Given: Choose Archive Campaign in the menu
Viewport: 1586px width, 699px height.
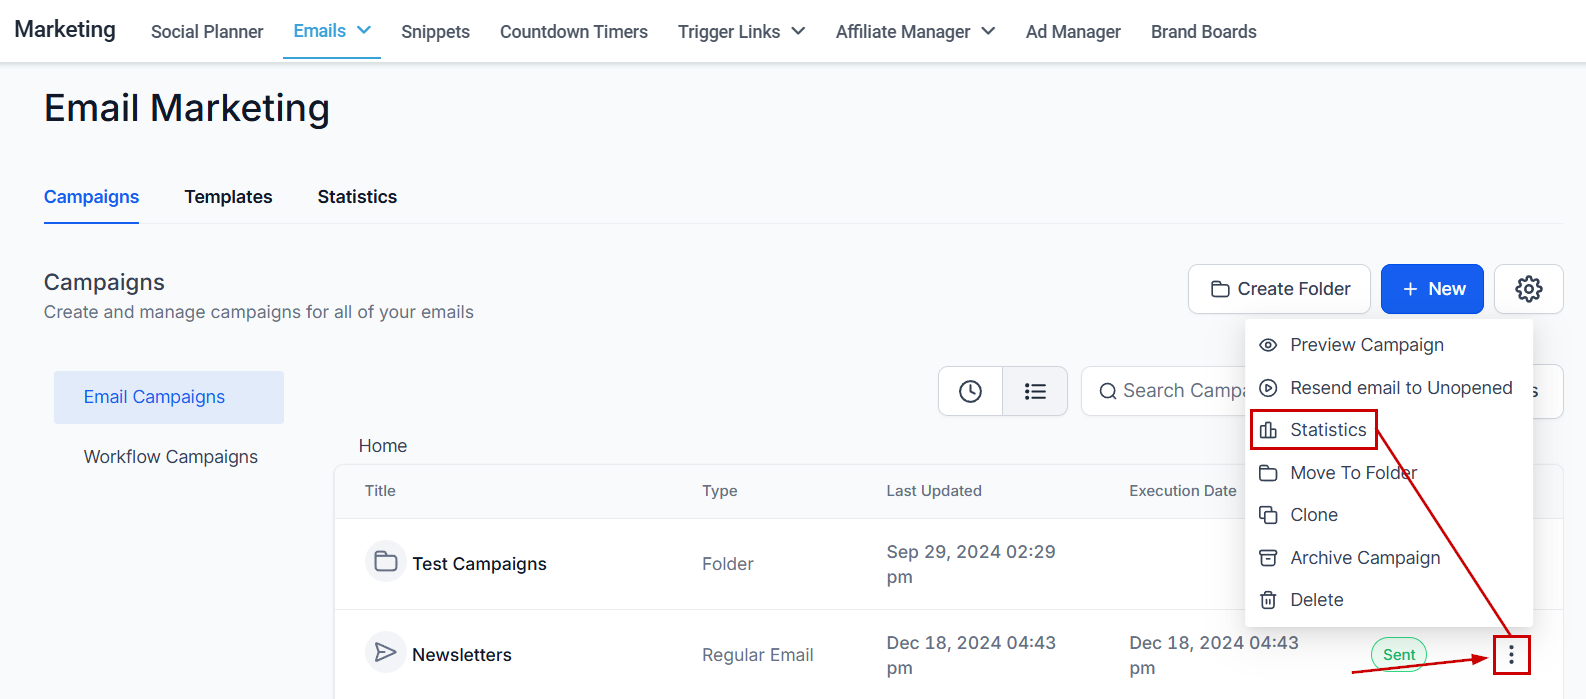Looking at the screenshot, I should coord(1364,558).
